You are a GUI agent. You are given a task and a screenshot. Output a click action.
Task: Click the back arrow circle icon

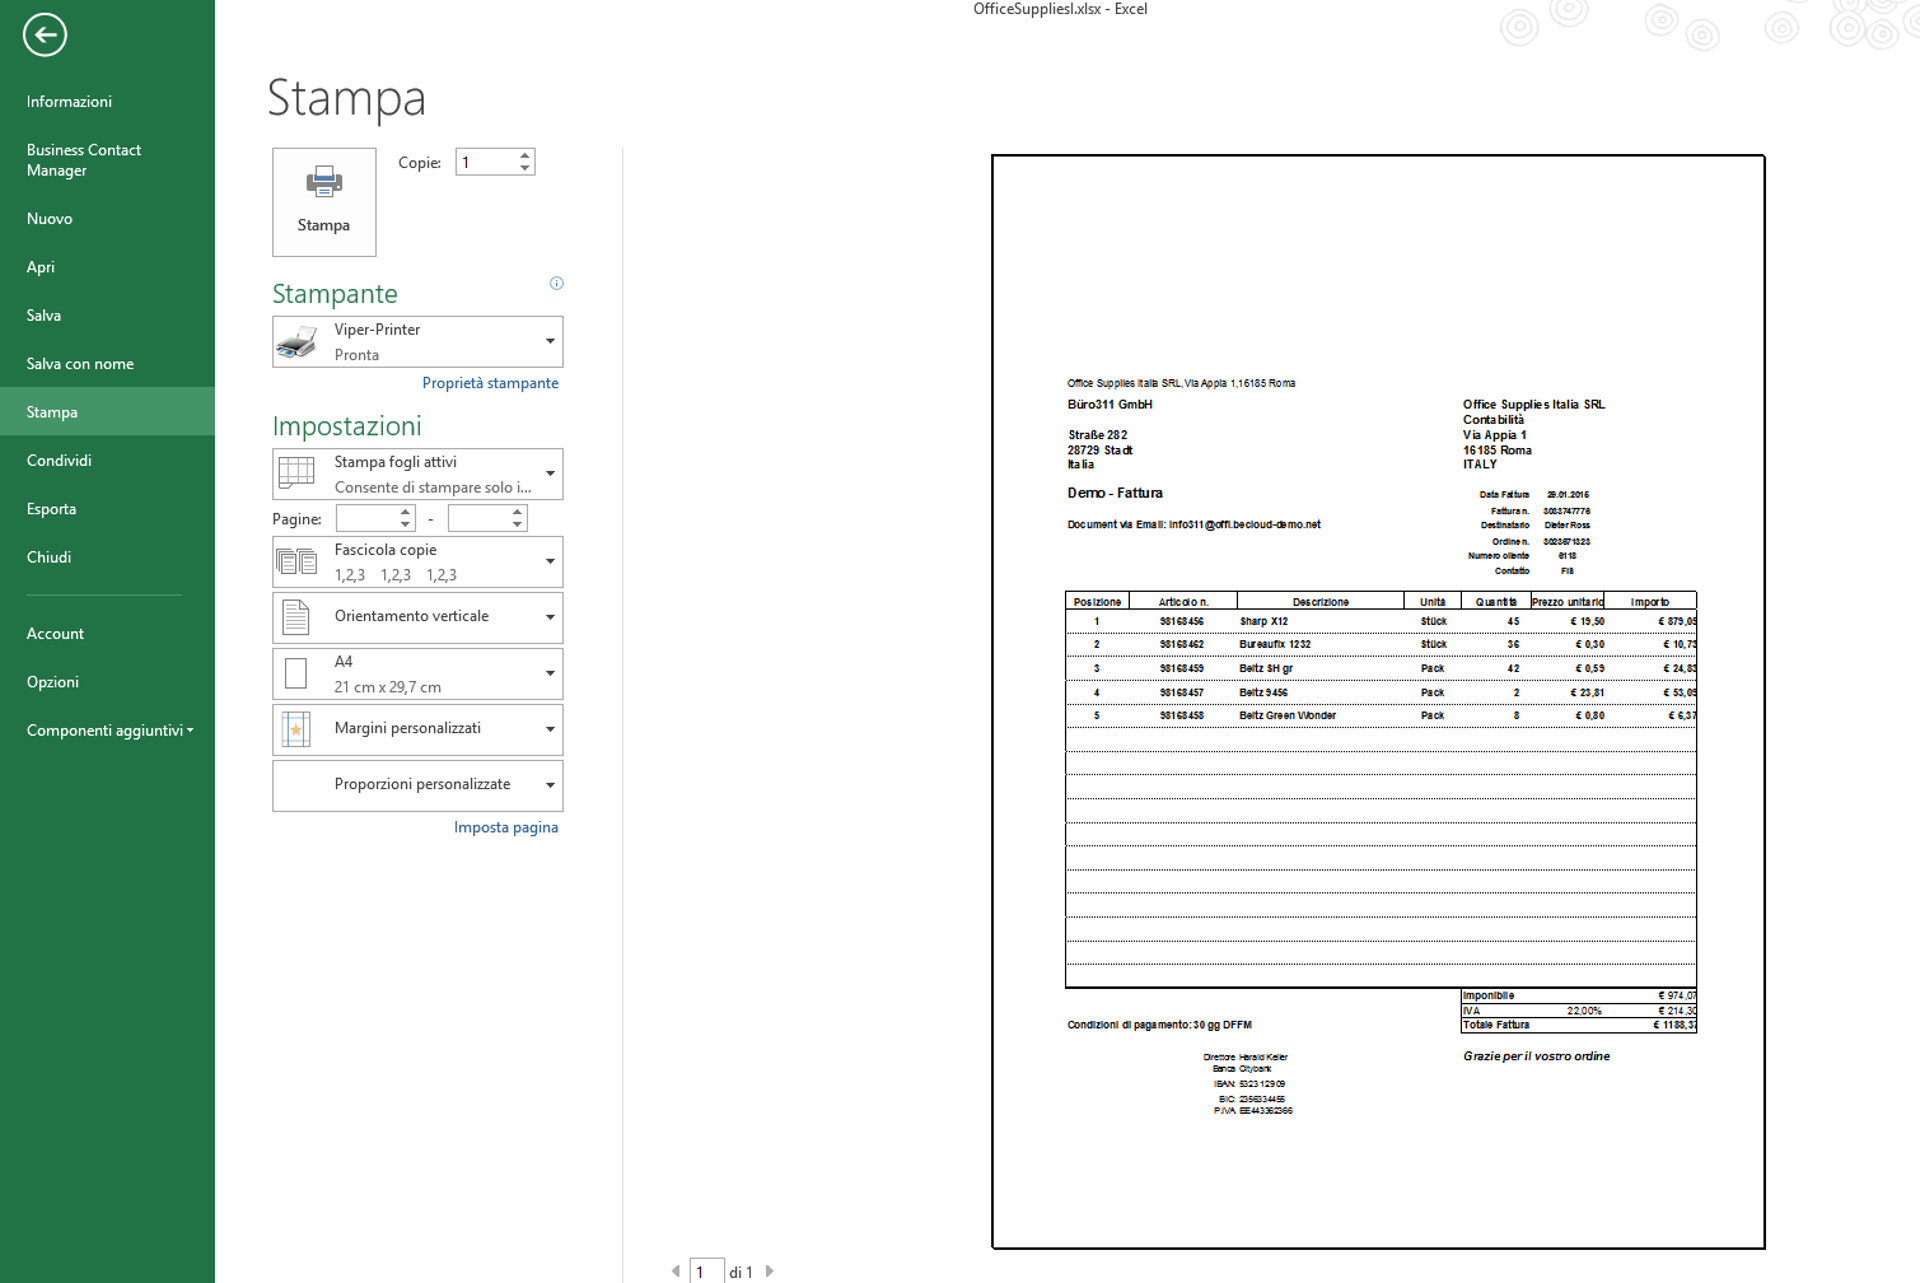point(44,35)
